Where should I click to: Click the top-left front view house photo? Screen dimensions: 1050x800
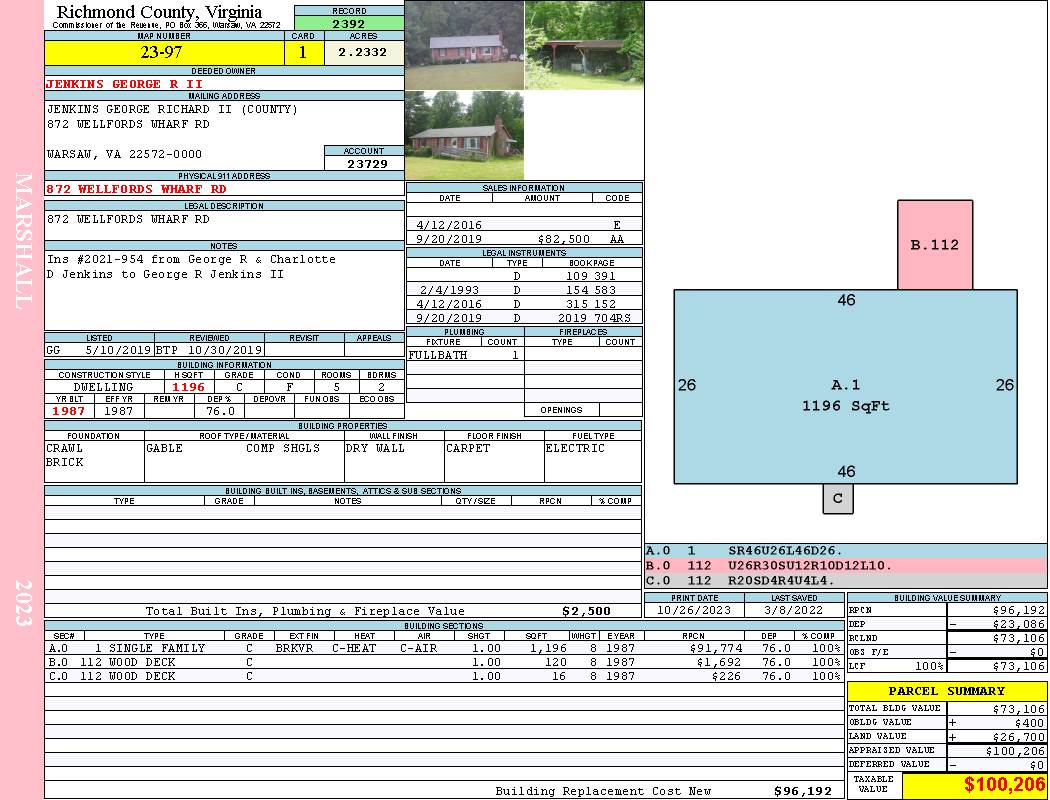(x=464, y=45)
